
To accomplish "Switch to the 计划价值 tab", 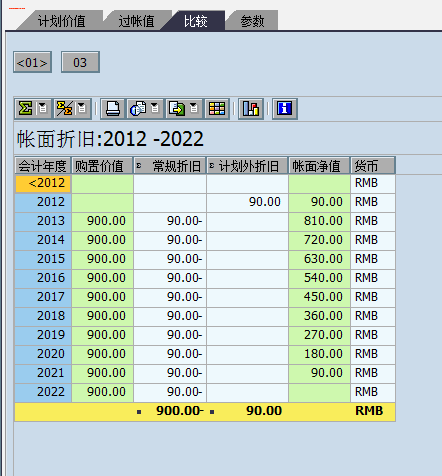I will pos(62,21).
